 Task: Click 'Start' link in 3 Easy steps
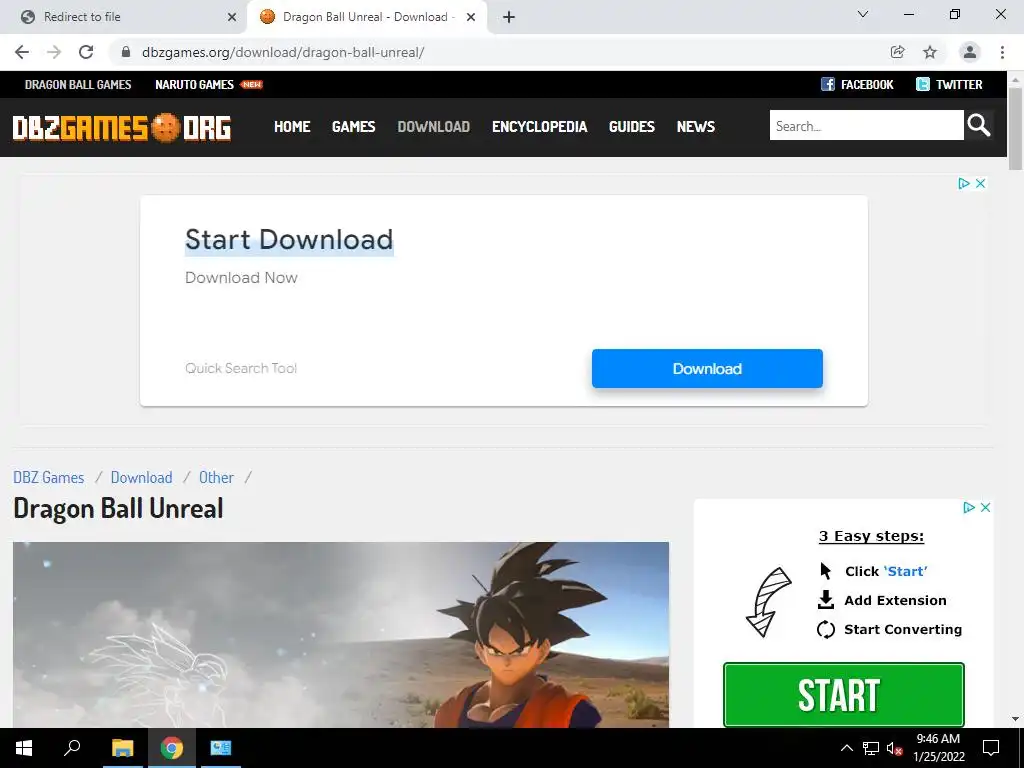point(905,571)
